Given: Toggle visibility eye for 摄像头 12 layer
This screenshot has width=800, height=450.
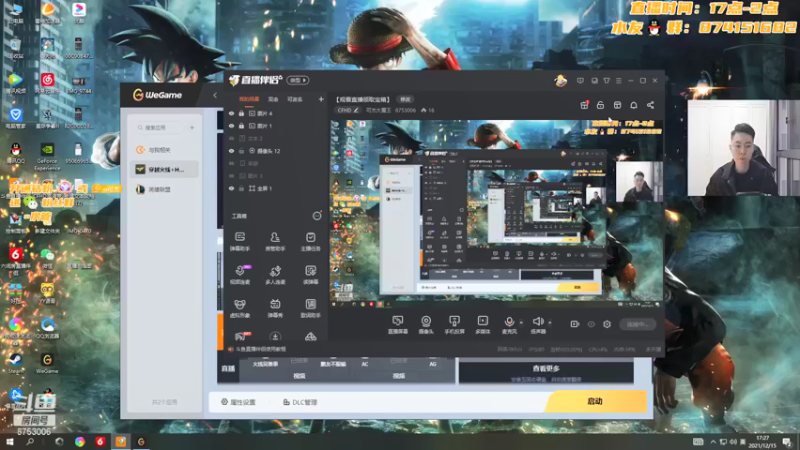Looking at the screenshot, I should point(232,151).
